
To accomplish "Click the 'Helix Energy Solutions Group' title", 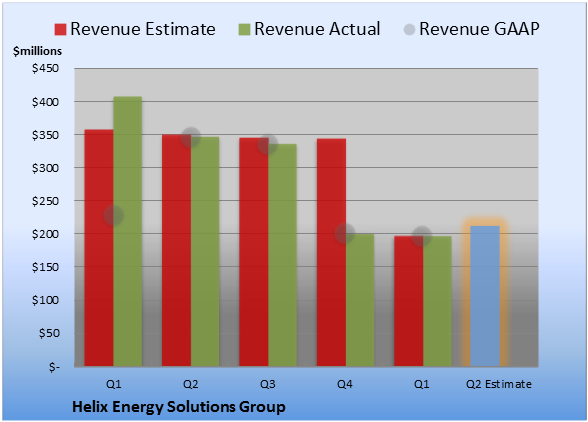I will click(x=179, y=407).
